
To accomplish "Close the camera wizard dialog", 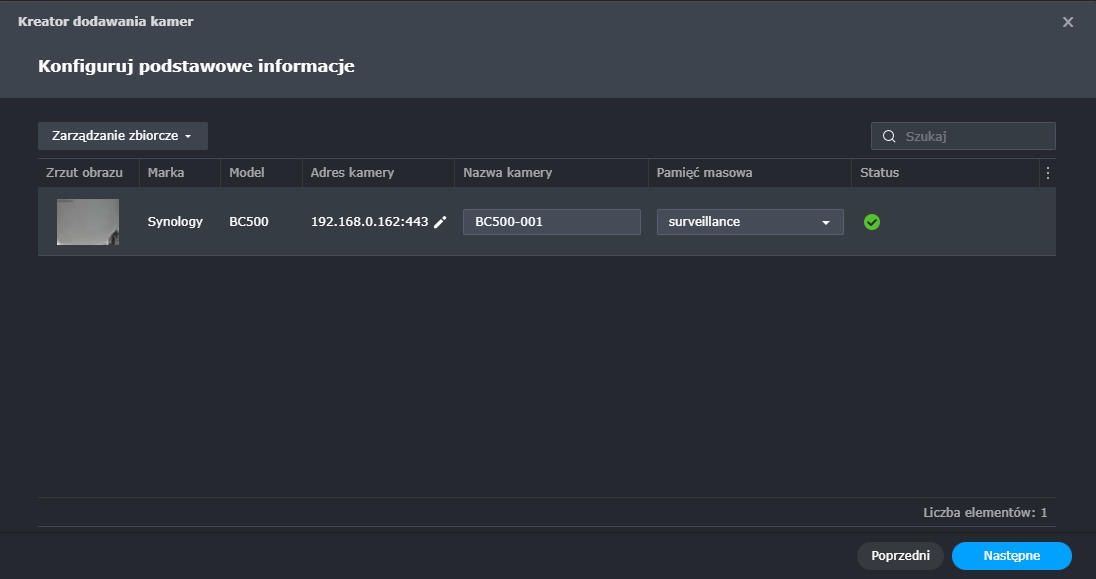I will click(x=1067, y=22).
